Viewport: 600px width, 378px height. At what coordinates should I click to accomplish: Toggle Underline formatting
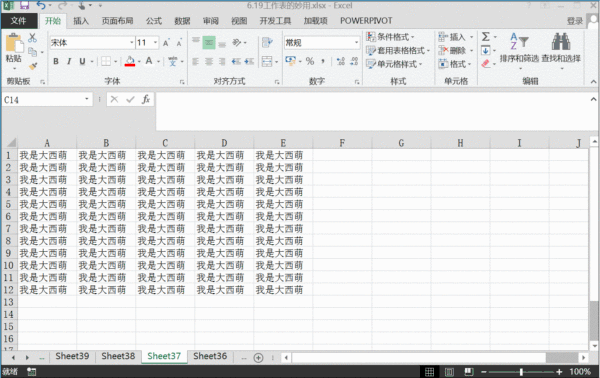pos(82,61)
